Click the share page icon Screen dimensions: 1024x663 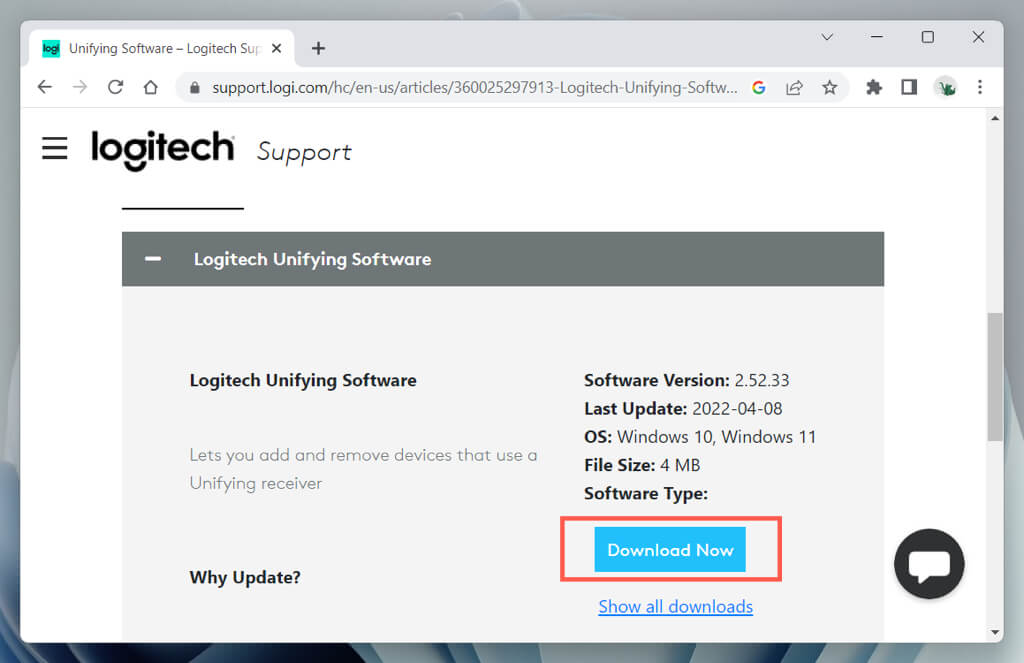point(794,87)
